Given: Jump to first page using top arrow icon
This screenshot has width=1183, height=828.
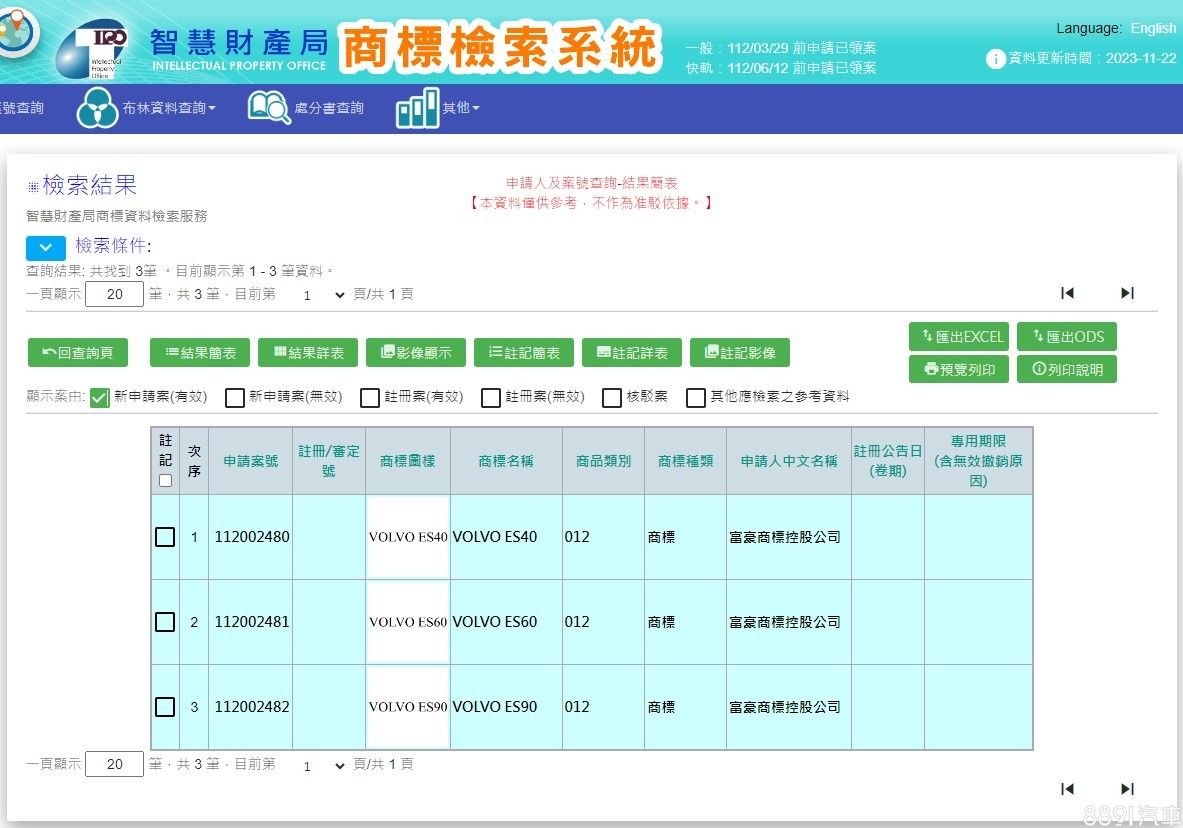Looking at the screenshot, I should 1067,293.
